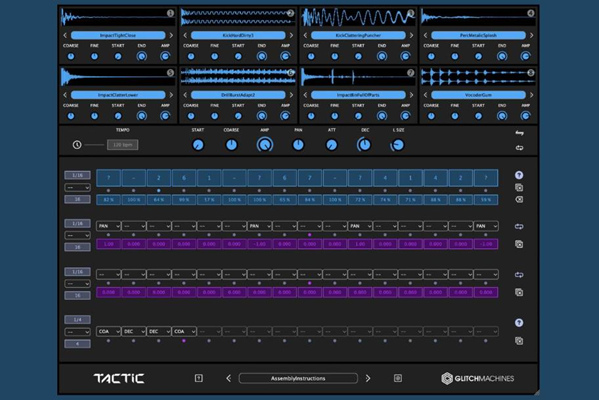Toggle loop for the PAN modulation row

(x=519, y=227)
